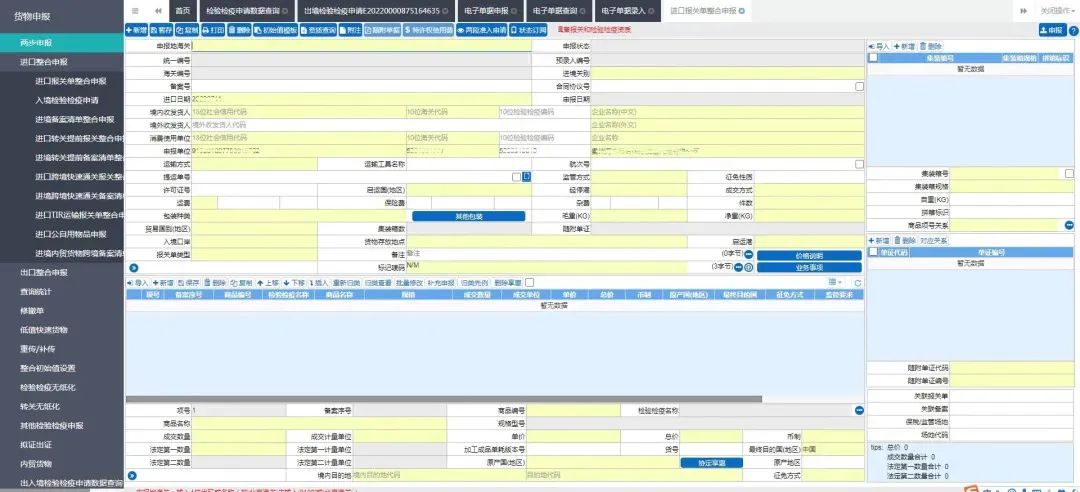Open 入境检验检疫申请 in the sidebar
This screenshot has width=1080, height=492.
pos(67,100)
